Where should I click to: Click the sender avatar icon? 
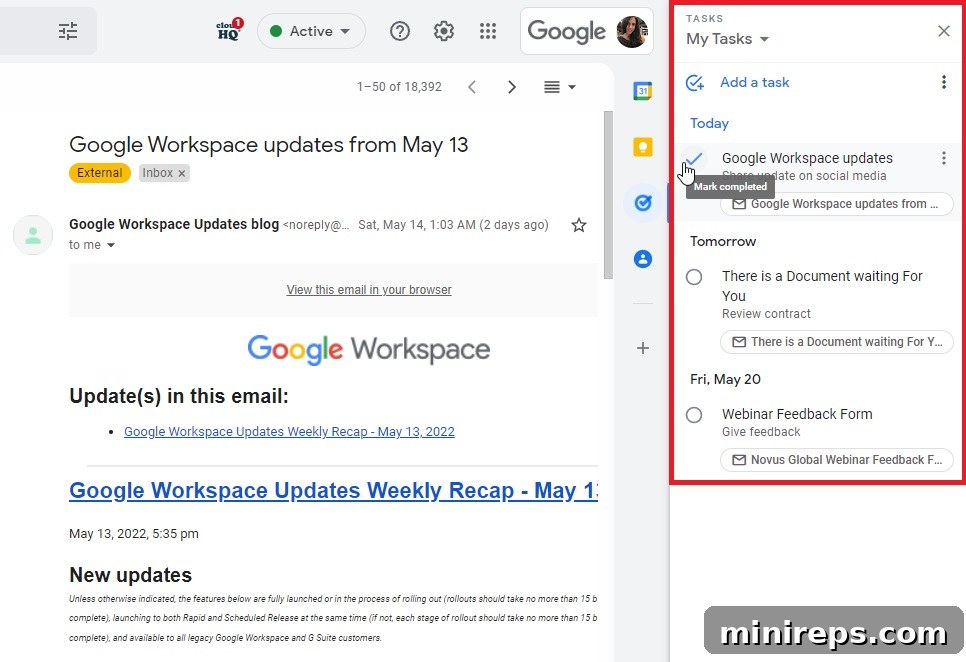(33, 235)
